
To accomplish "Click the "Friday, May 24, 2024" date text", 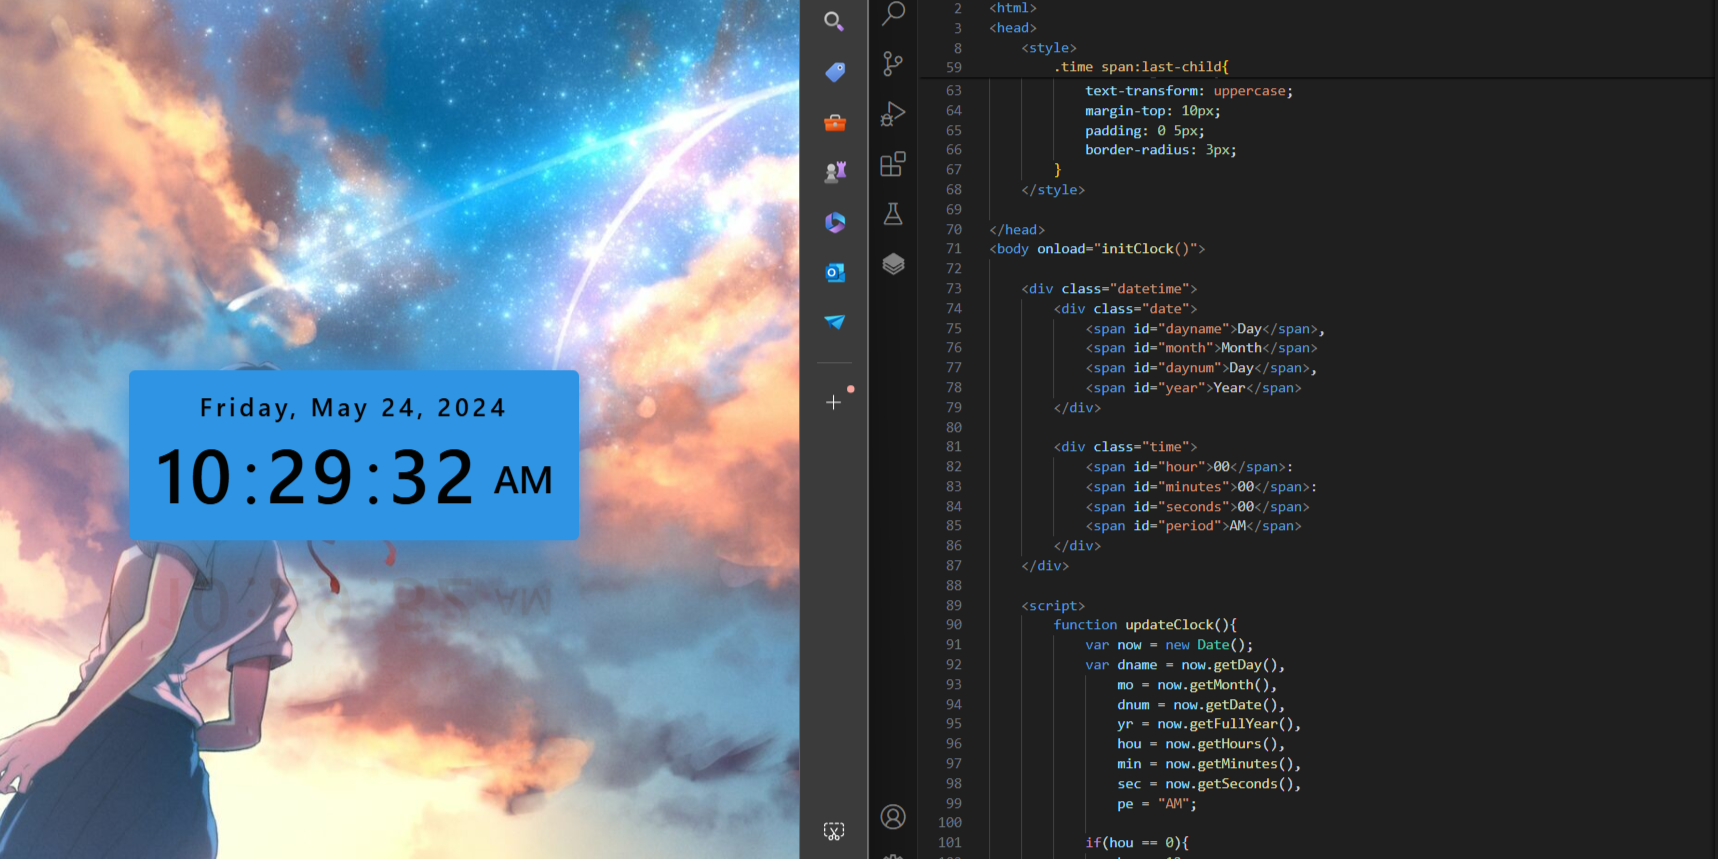I will 353,408.
